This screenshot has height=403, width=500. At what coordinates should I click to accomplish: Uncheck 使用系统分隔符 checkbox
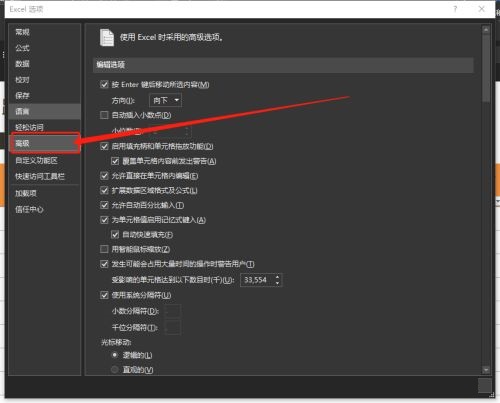[104, 295]
